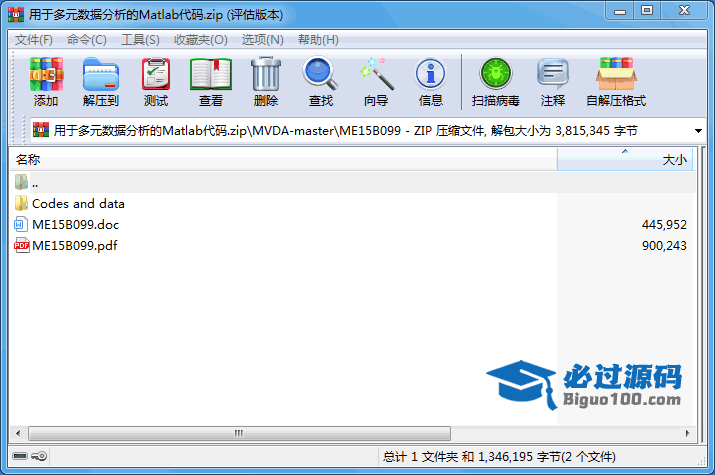The width and height of the screenshot is (715, 475).
Task: Open the Tools (工具) menu
Action: 140,40
